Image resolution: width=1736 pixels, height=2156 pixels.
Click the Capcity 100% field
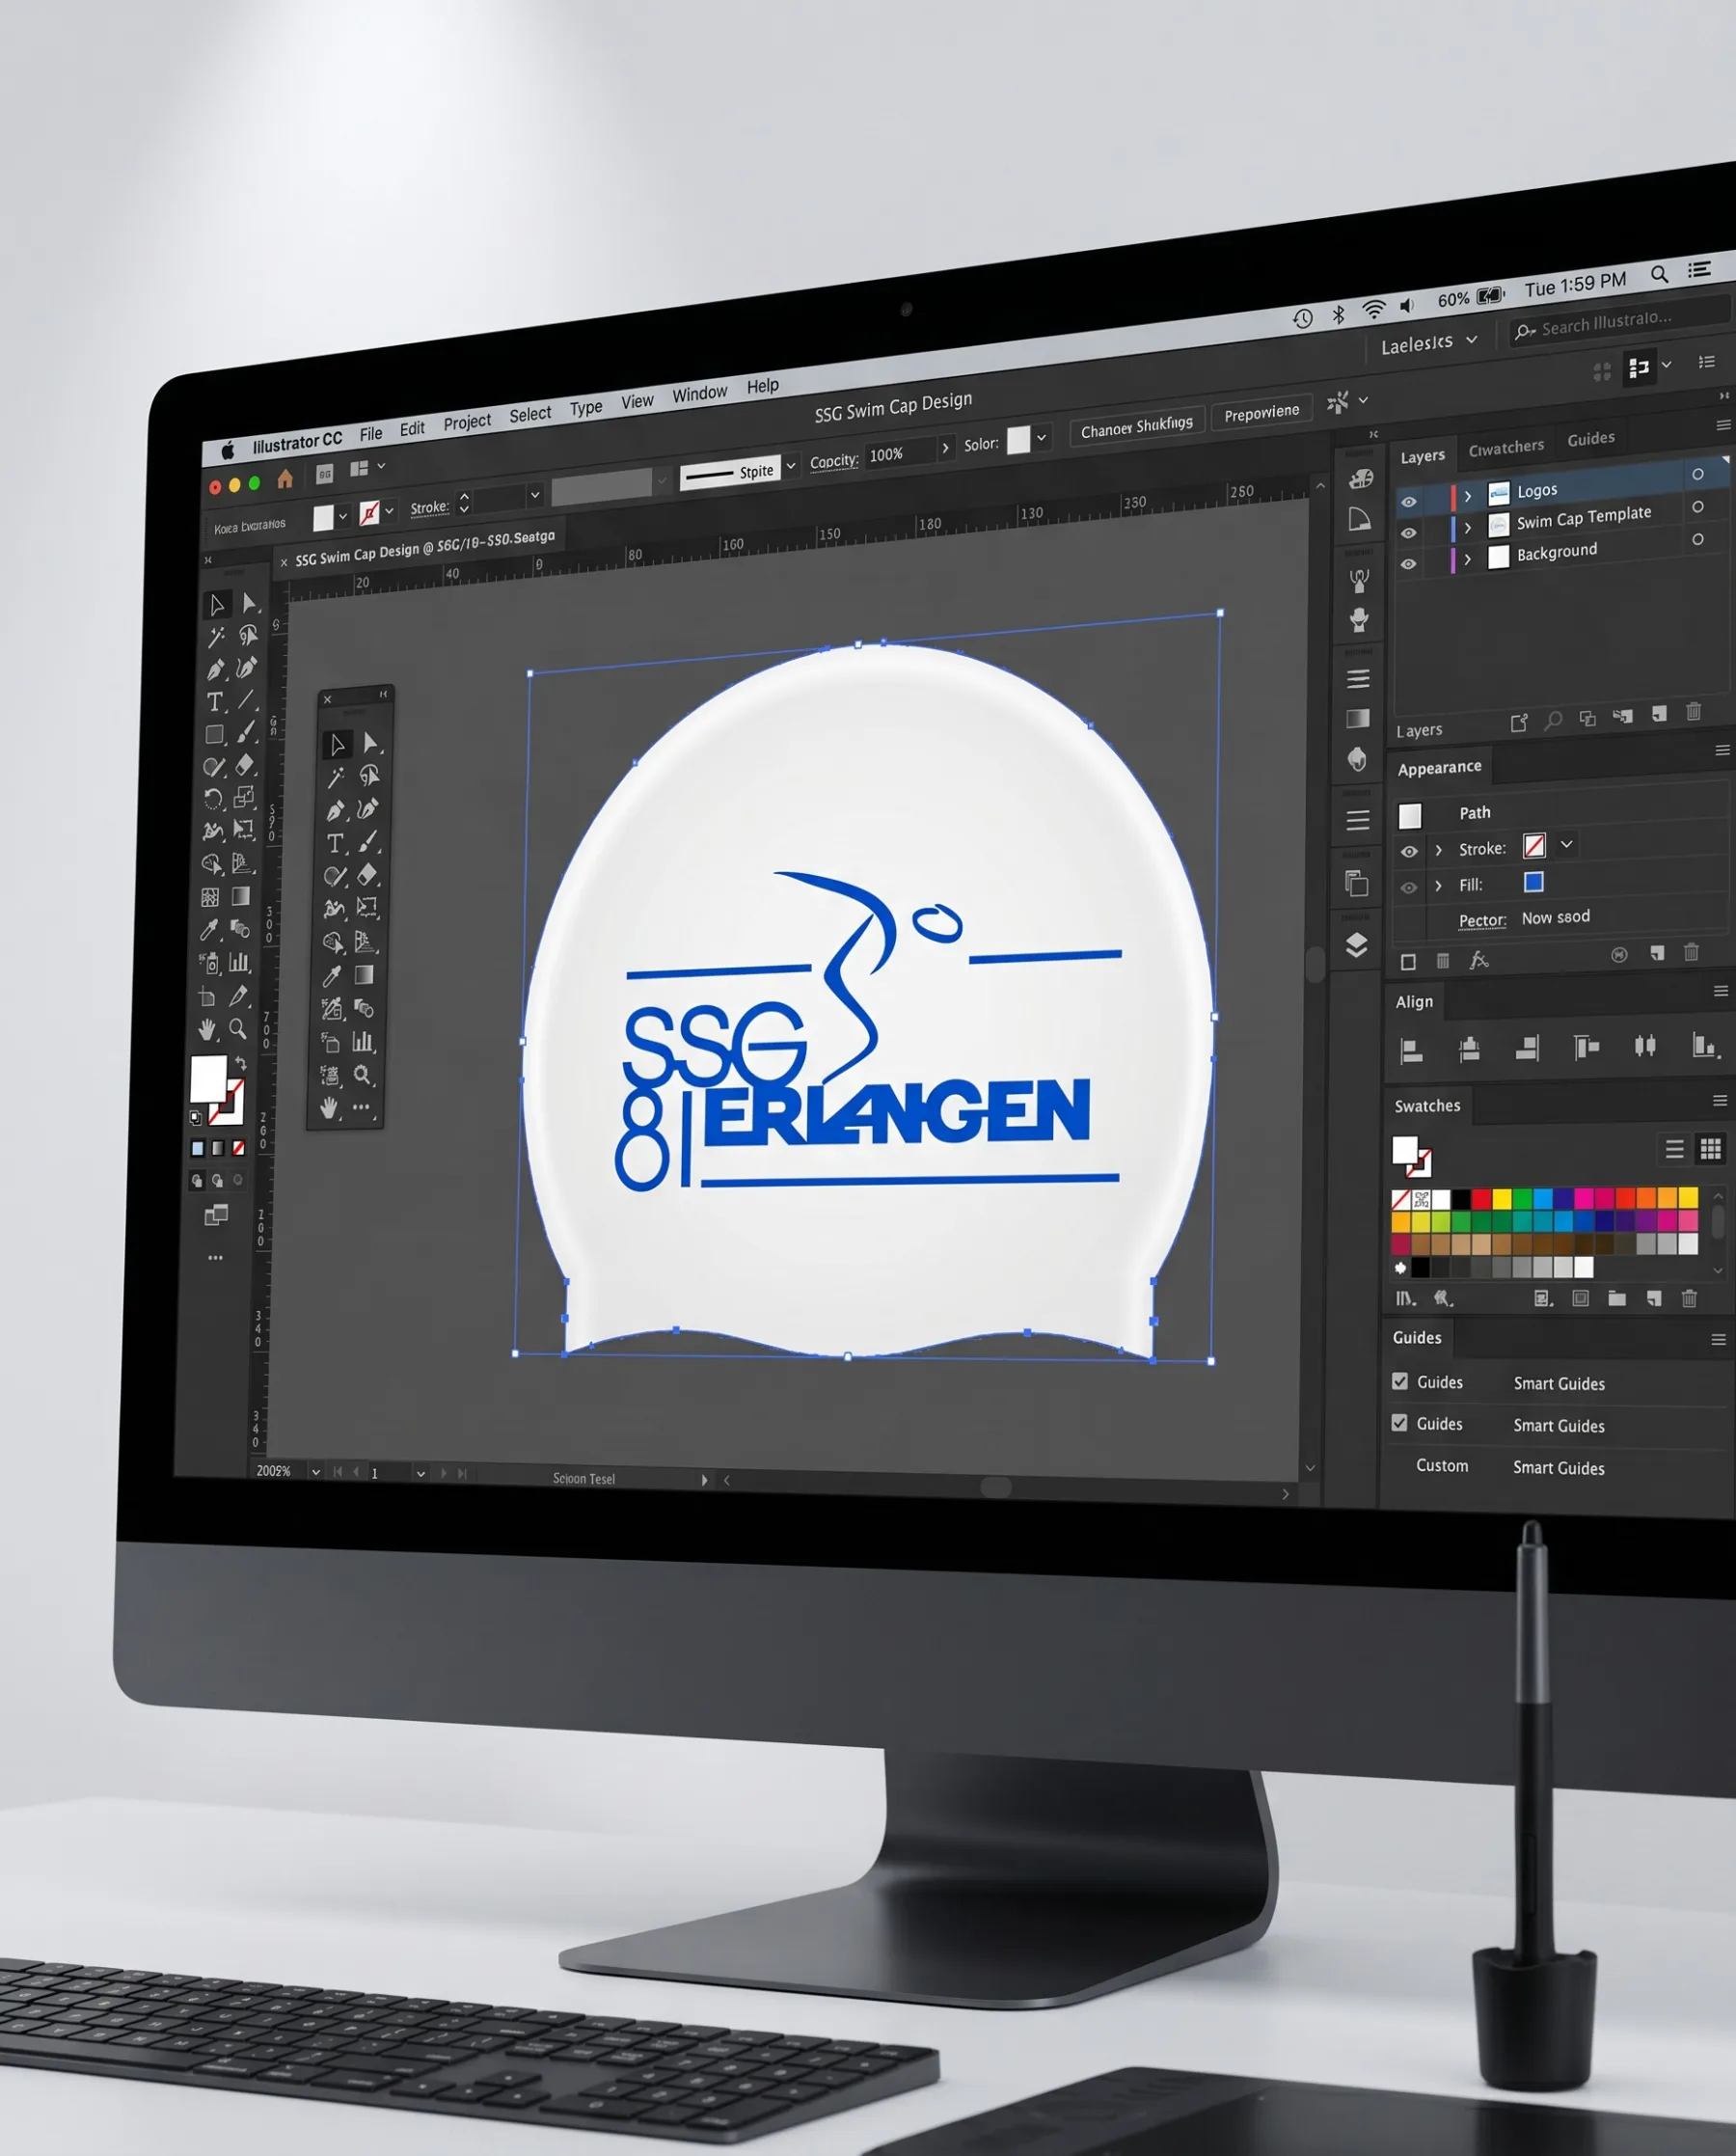coord(901,453)
